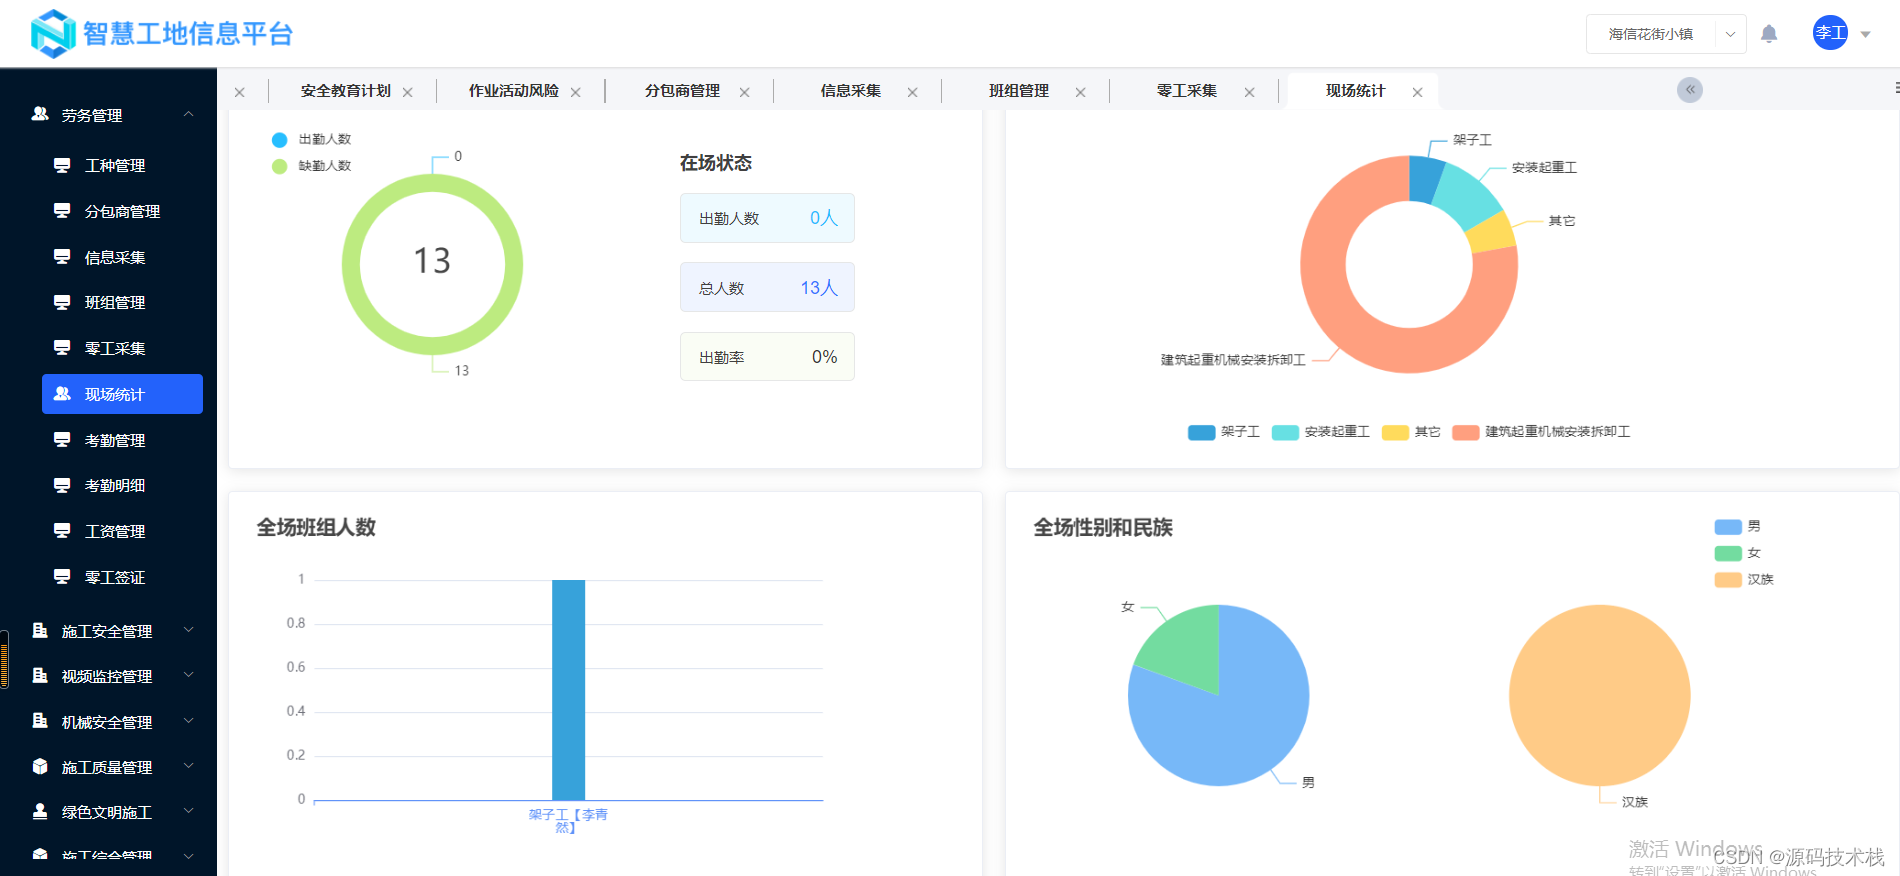Image resolution: width=1900 pixels, height=876 pixels.
Task: Click the icon beside 班组管理 in the sidebar
Action: tap(62, 302)
